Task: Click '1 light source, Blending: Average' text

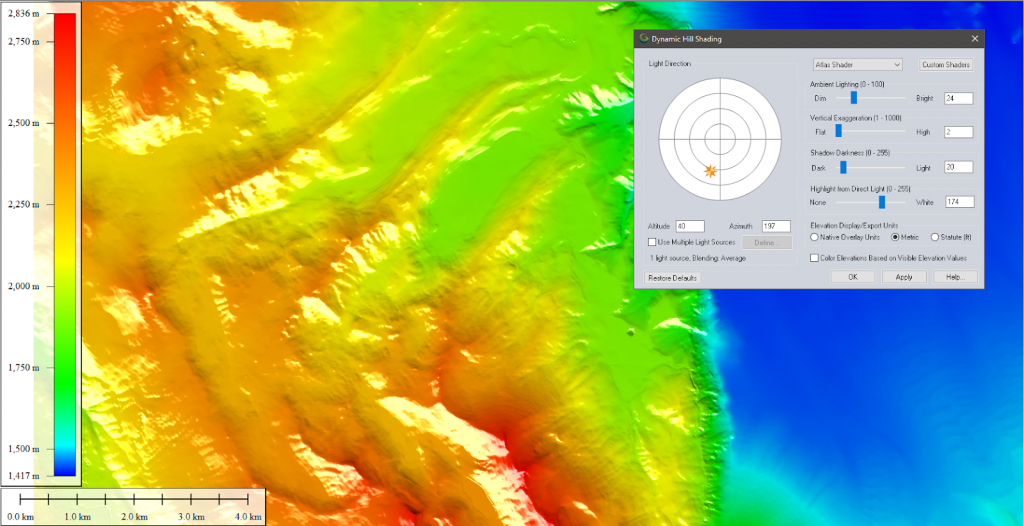Action: pyautogui.click(x=697, y=258)
